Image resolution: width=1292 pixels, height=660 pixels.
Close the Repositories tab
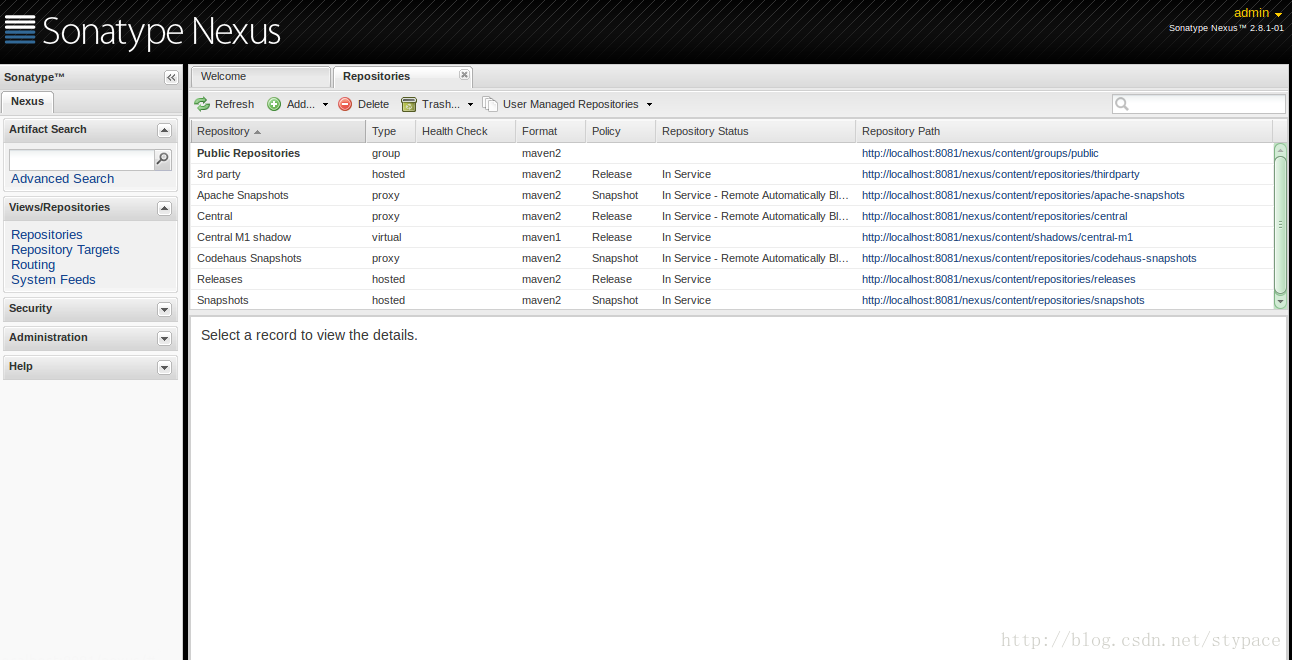pos(464,75)
